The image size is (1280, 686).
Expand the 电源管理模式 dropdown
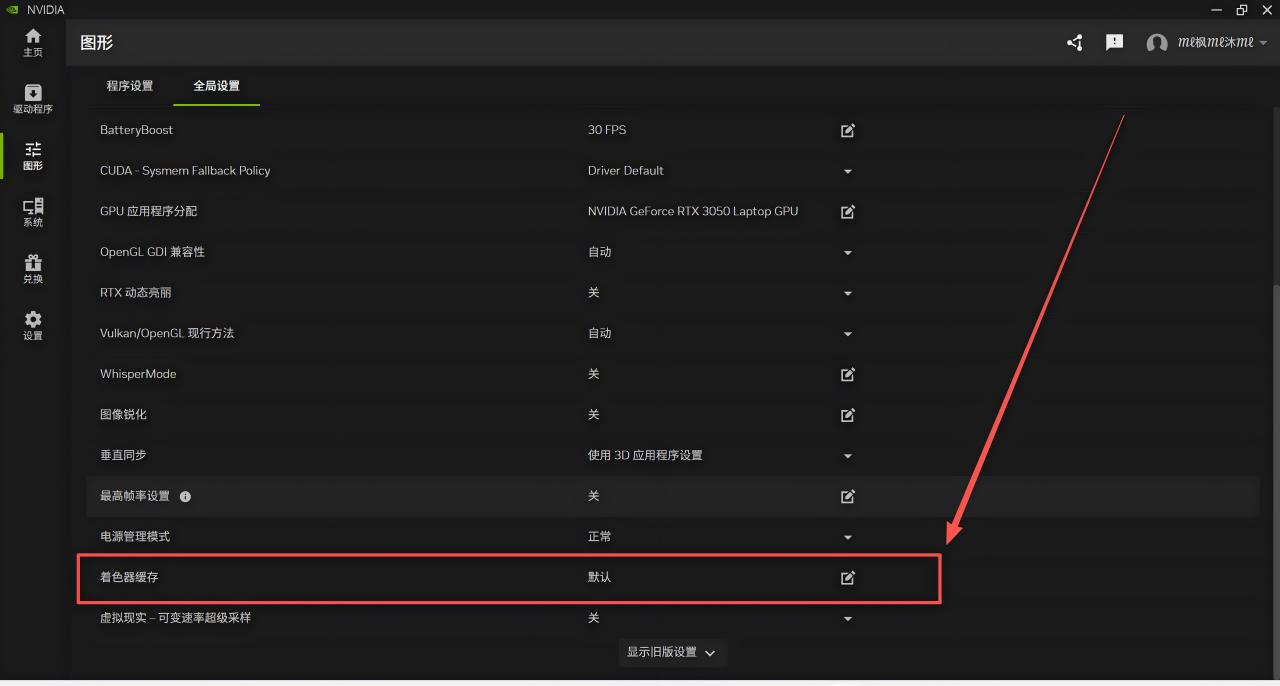(848, 537)
